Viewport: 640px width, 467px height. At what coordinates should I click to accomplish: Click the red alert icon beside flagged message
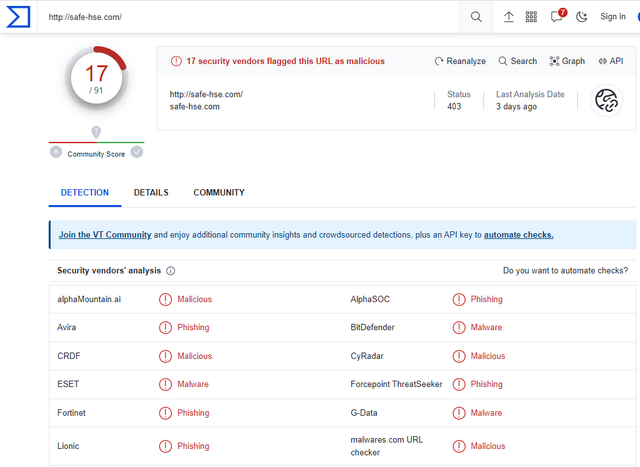click(176, 61)
